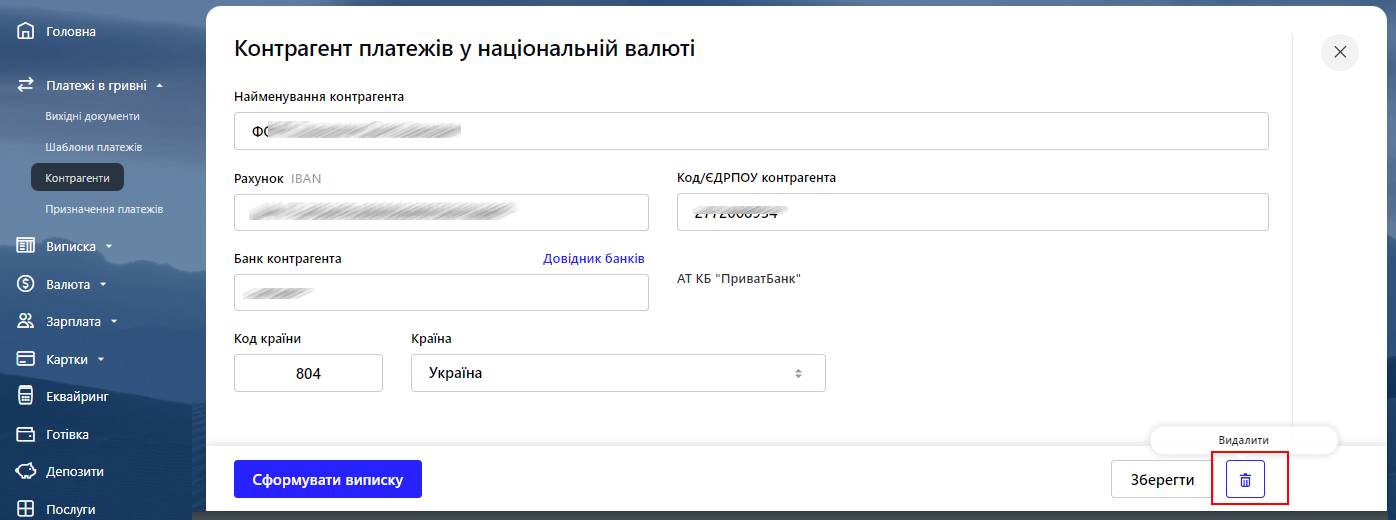1396x520 pixels.
Task: Click the Зберегти button
Action: [1162, 479]
